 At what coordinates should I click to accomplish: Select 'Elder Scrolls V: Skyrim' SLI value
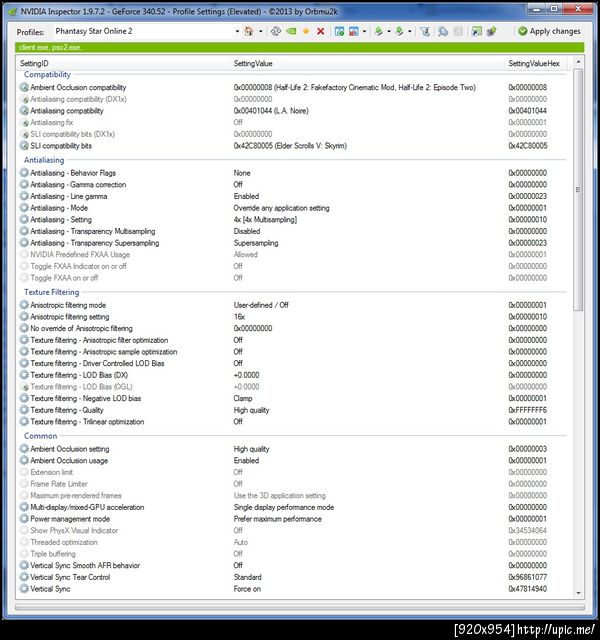pos(290,146)
